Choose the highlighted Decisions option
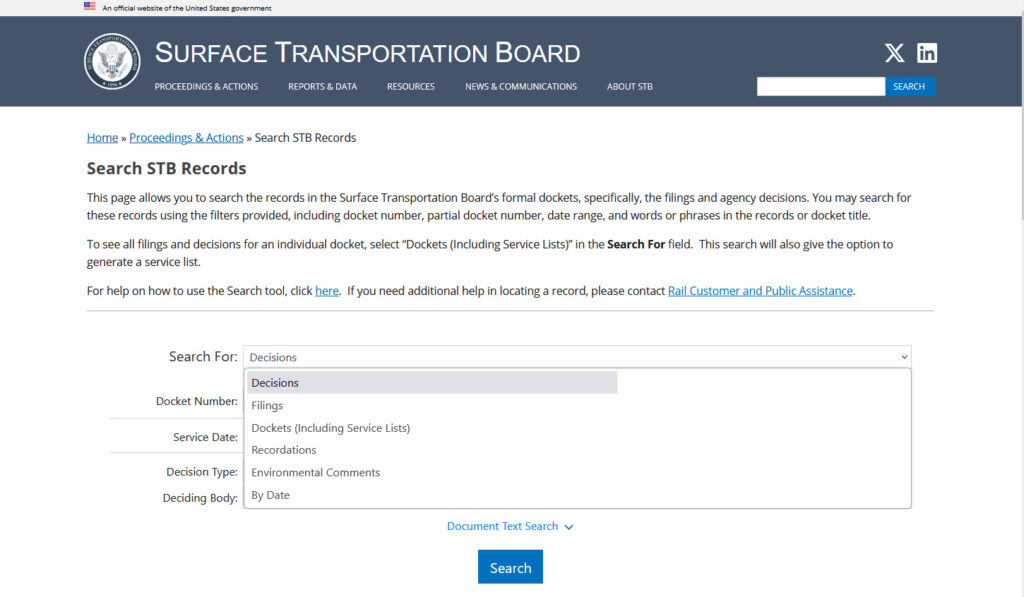The width and height of the screenshot is (1024, 597). [x=275, y=383]
